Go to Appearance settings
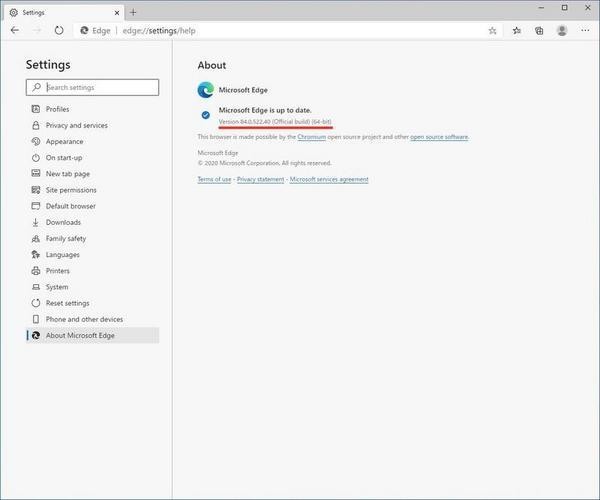 point(92,142)
